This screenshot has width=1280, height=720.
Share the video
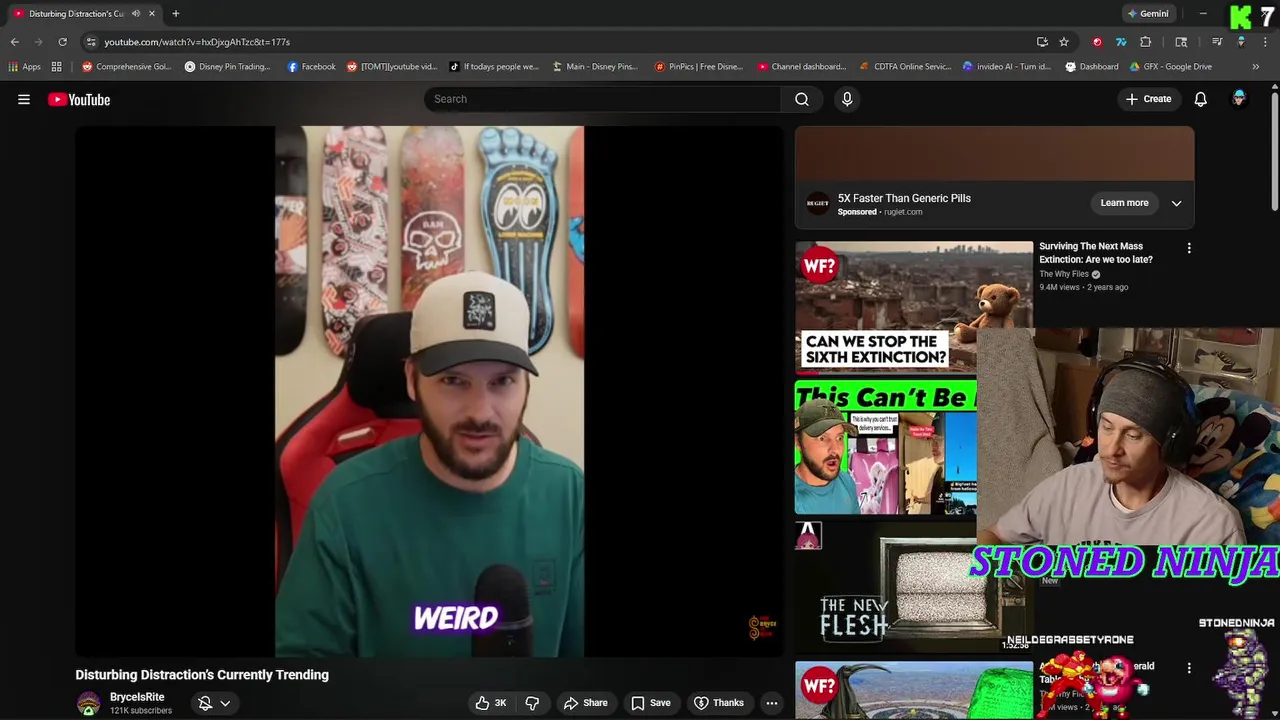(x=586, y=703)
